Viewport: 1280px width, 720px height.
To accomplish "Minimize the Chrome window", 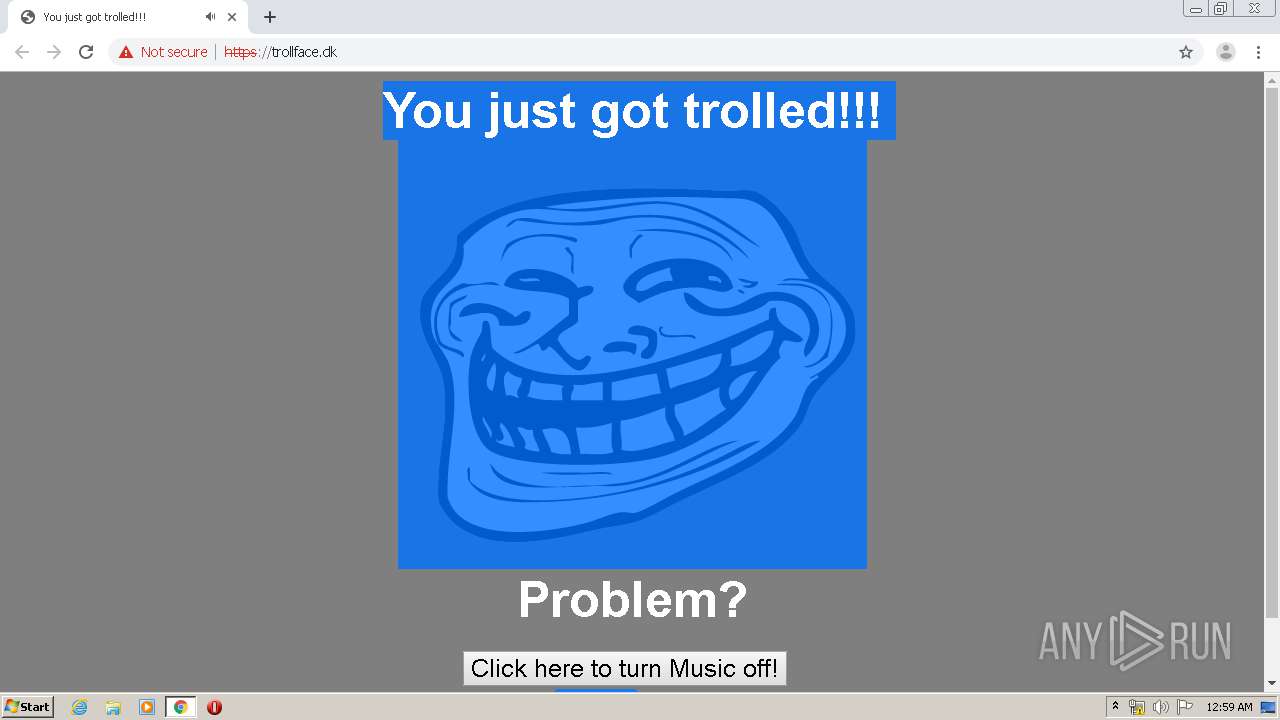I will coord(1196,9).
